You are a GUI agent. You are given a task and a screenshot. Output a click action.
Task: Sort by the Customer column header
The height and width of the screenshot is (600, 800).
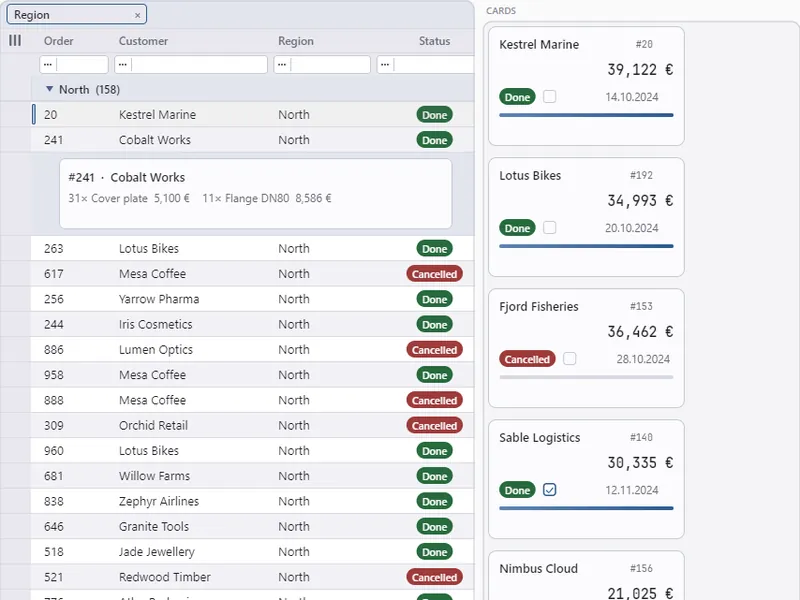coord(143,41)
